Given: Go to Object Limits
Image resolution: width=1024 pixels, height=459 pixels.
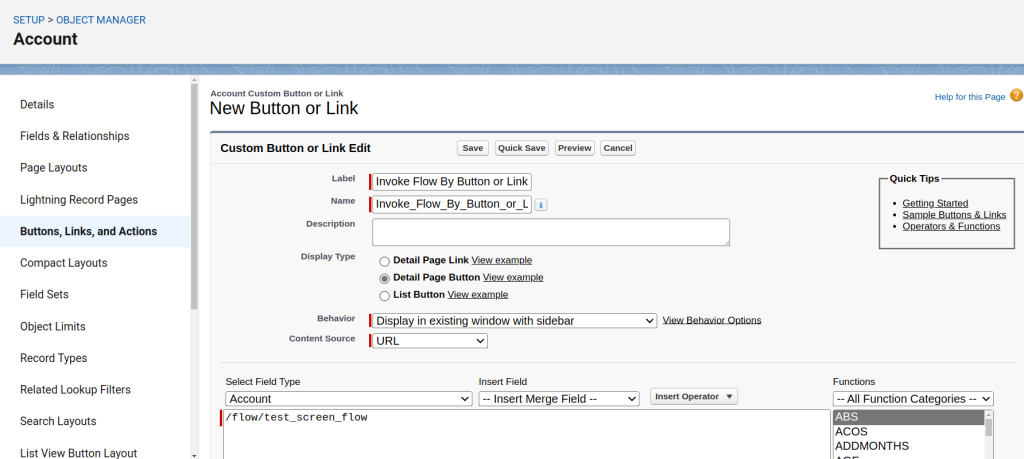Looking at the screenshot, I should pyautogui.click(x=53, y=326).
